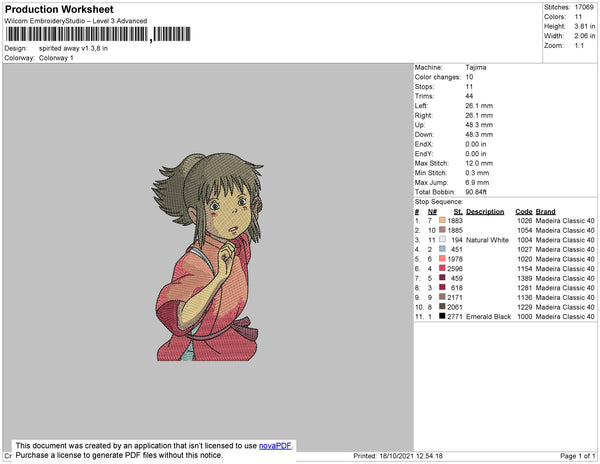Select the 618 crimson color swatch
Screen dimensions: 600x464
pyautogui.click(x=442, y=287)
